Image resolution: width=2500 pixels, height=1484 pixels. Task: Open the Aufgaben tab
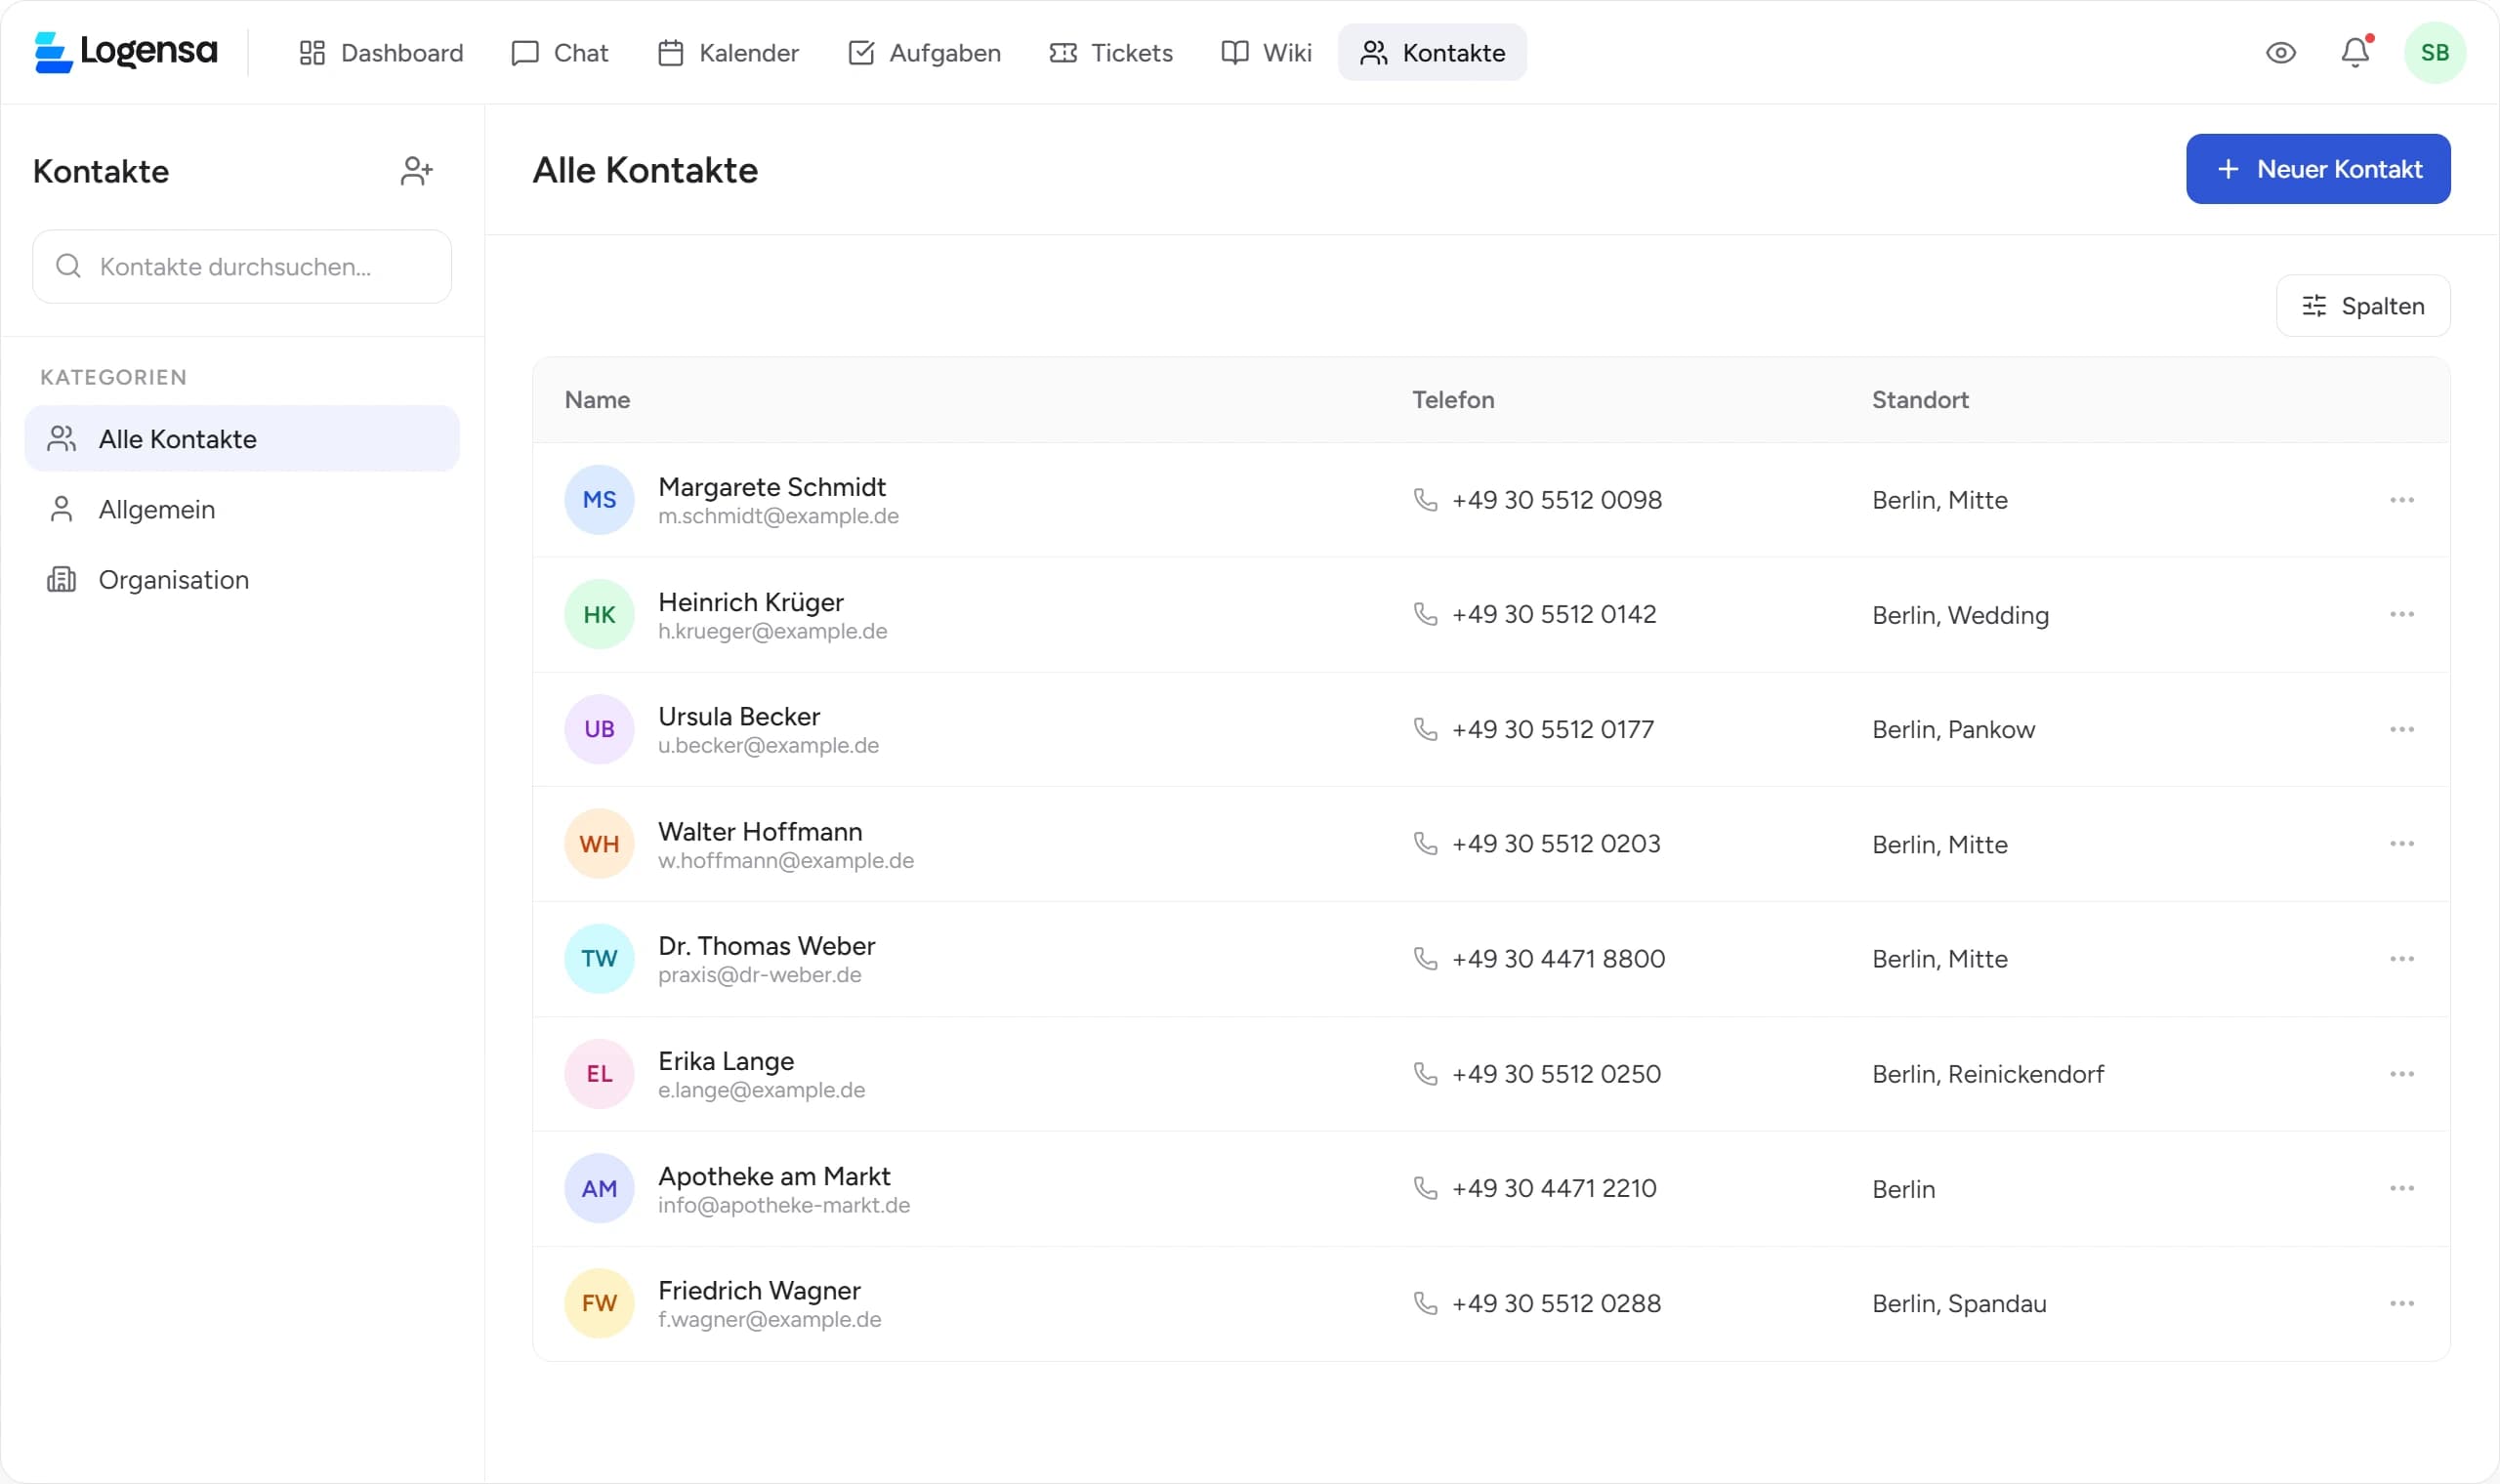pos(924,52)
